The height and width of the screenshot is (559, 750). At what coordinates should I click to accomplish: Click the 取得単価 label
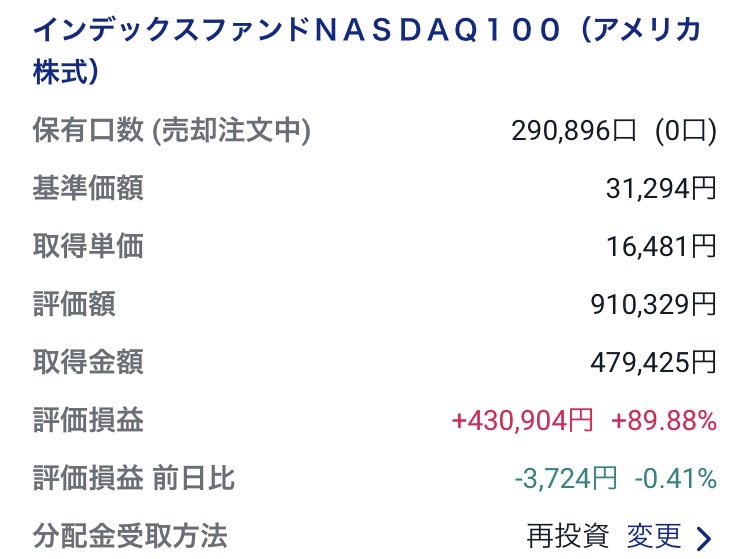tap(88, 246)
